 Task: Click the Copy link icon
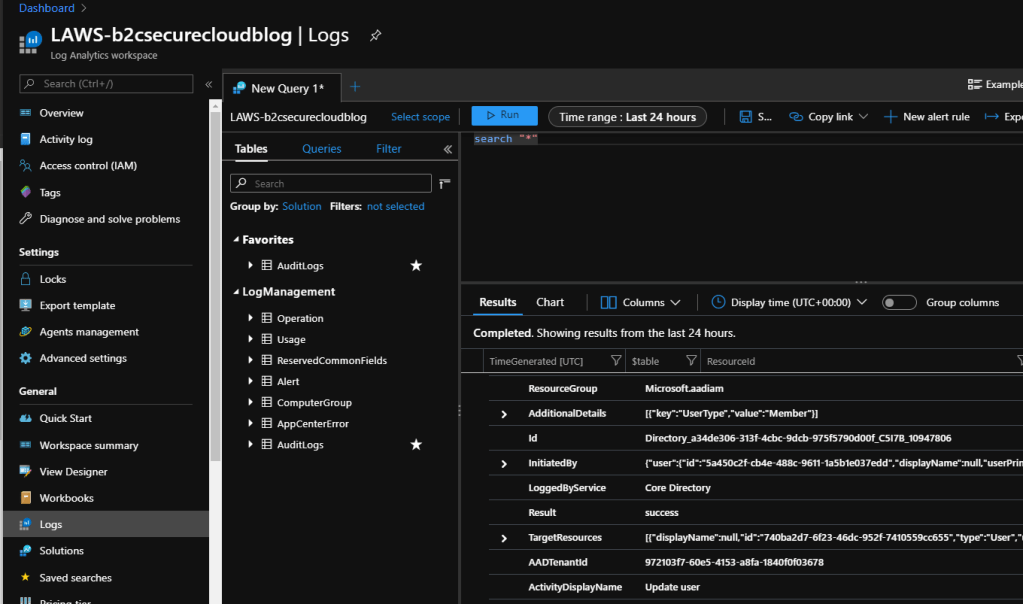(796, 117)
